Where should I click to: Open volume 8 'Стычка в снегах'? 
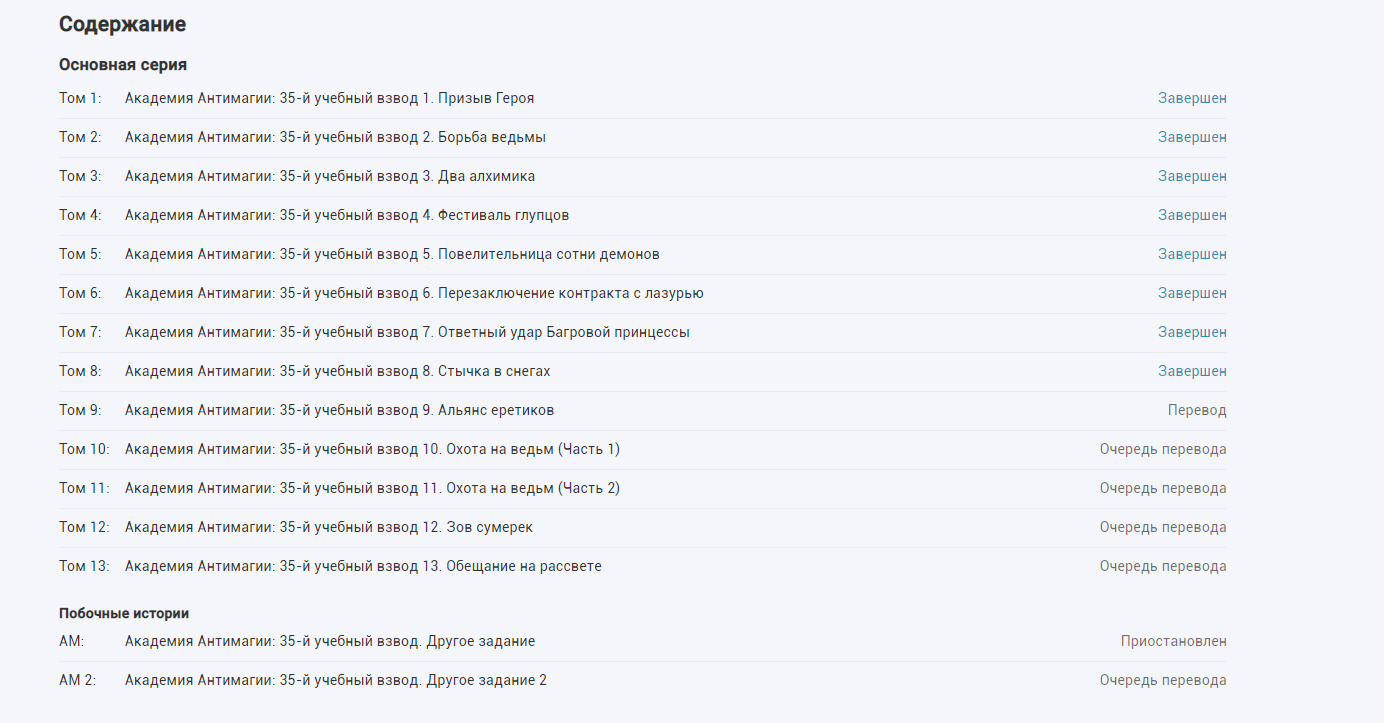337,371
